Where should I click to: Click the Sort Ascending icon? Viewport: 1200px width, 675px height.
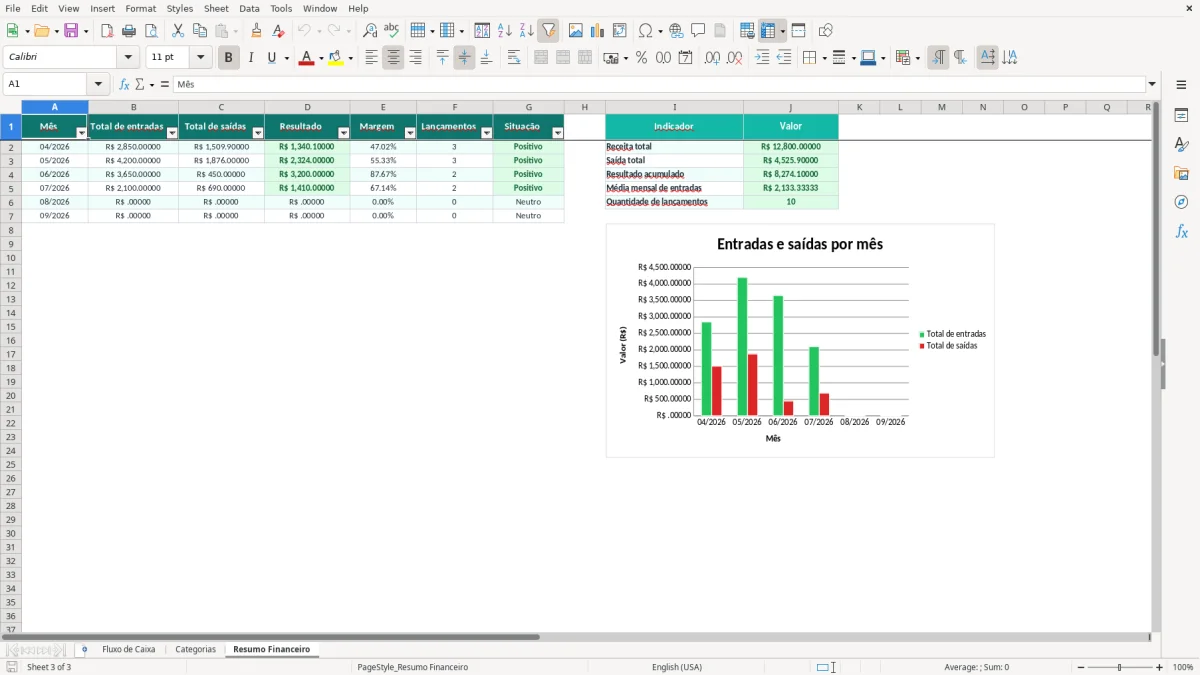[x=505, y=31]
